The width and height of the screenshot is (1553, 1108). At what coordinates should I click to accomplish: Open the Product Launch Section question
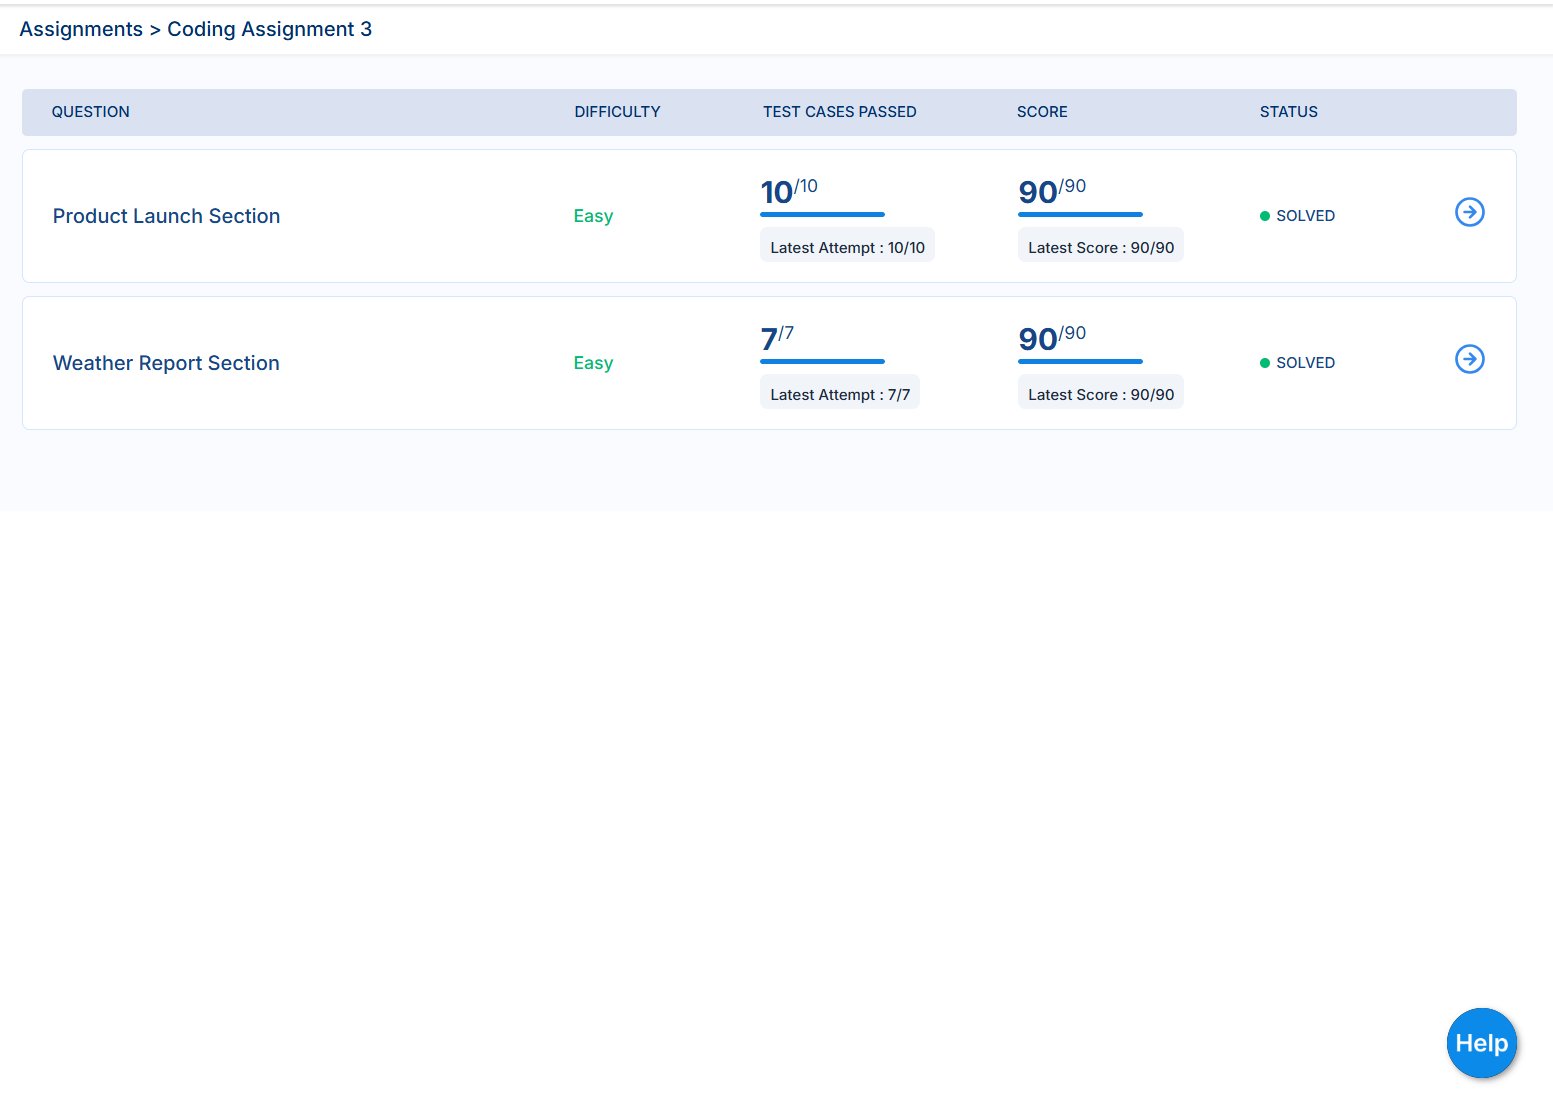166,216
